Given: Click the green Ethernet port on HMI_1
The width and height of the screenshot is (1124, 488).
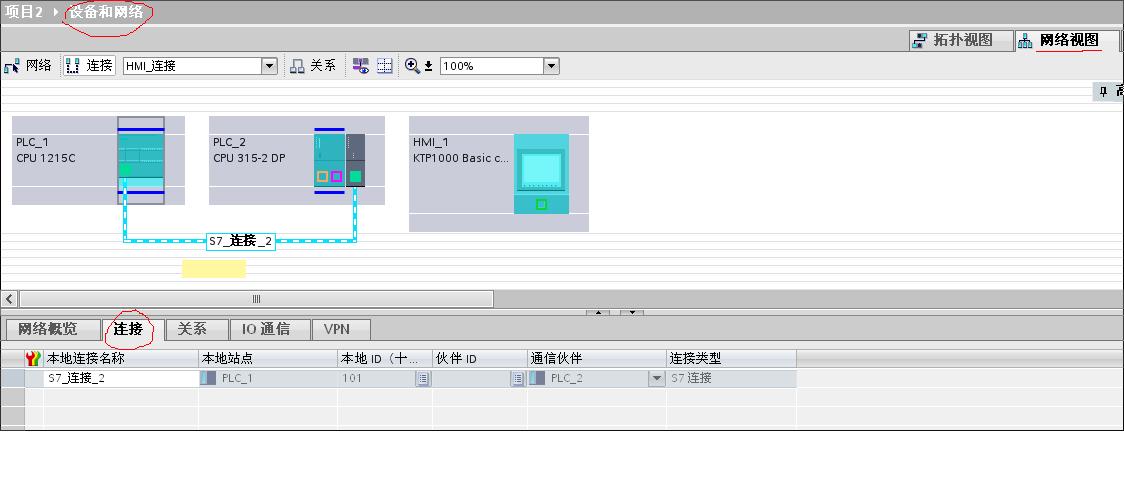Looking at the screenshot, I should pyautogui.click(x=541, y=204).
